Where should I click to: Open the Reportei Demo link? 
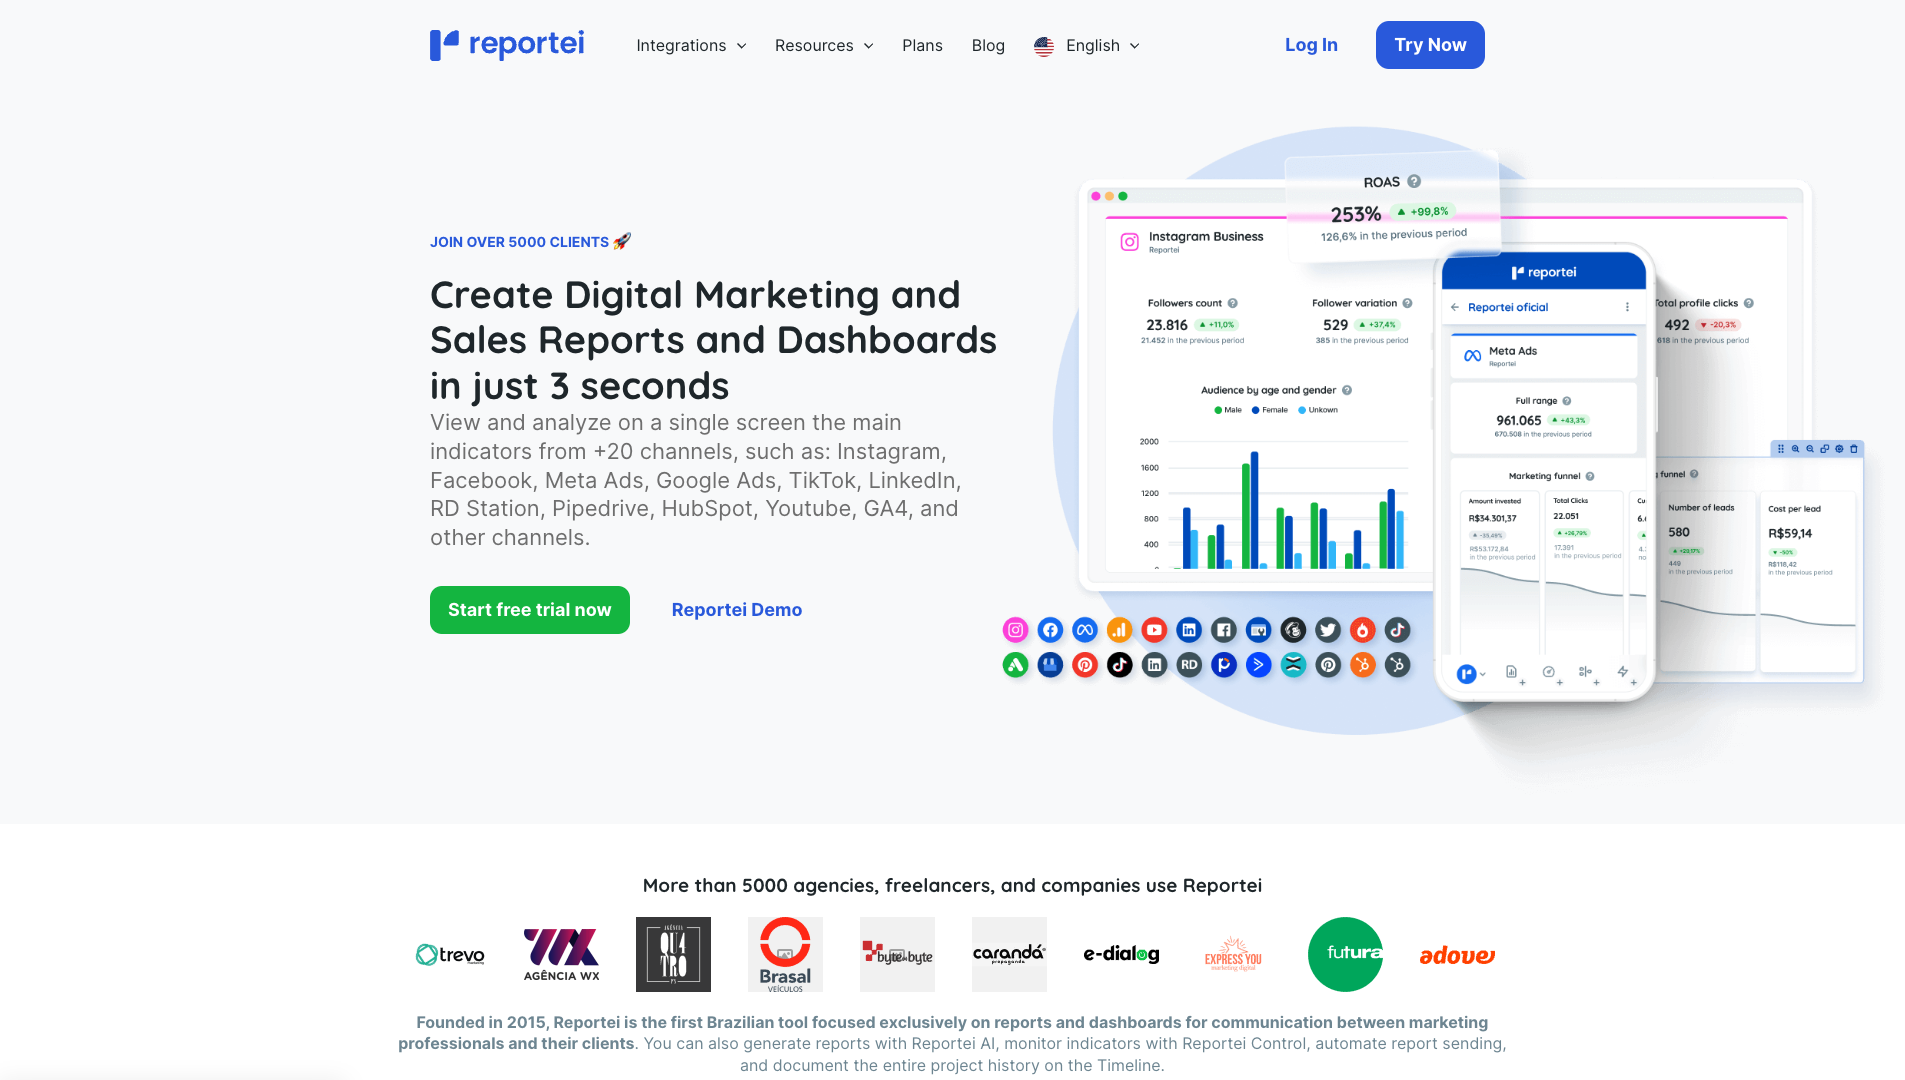736,610
